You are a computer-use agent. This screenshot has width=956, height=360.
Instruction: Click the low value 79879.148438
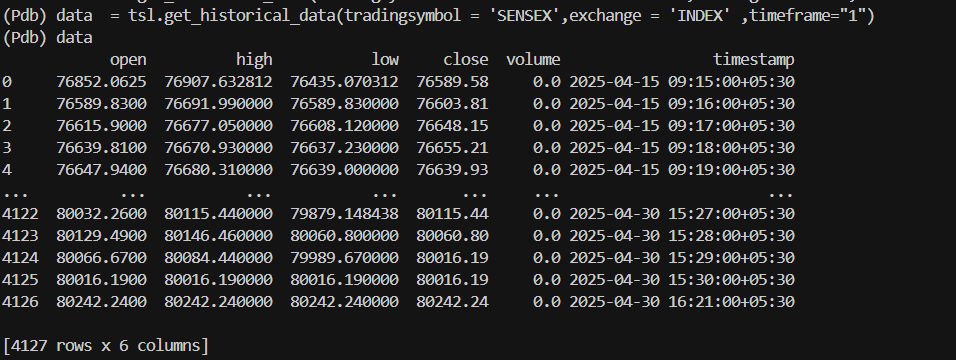point(344,214)
